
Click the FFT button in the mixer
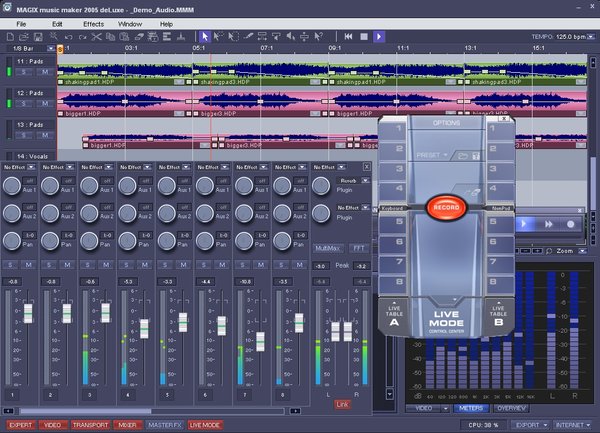click(359, 248)
